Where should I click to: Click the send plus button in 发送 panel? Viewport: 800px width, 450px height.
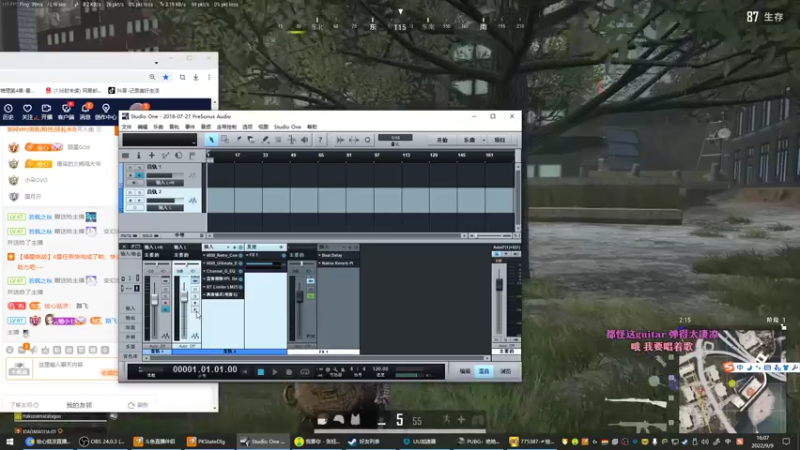coord(281,247)
